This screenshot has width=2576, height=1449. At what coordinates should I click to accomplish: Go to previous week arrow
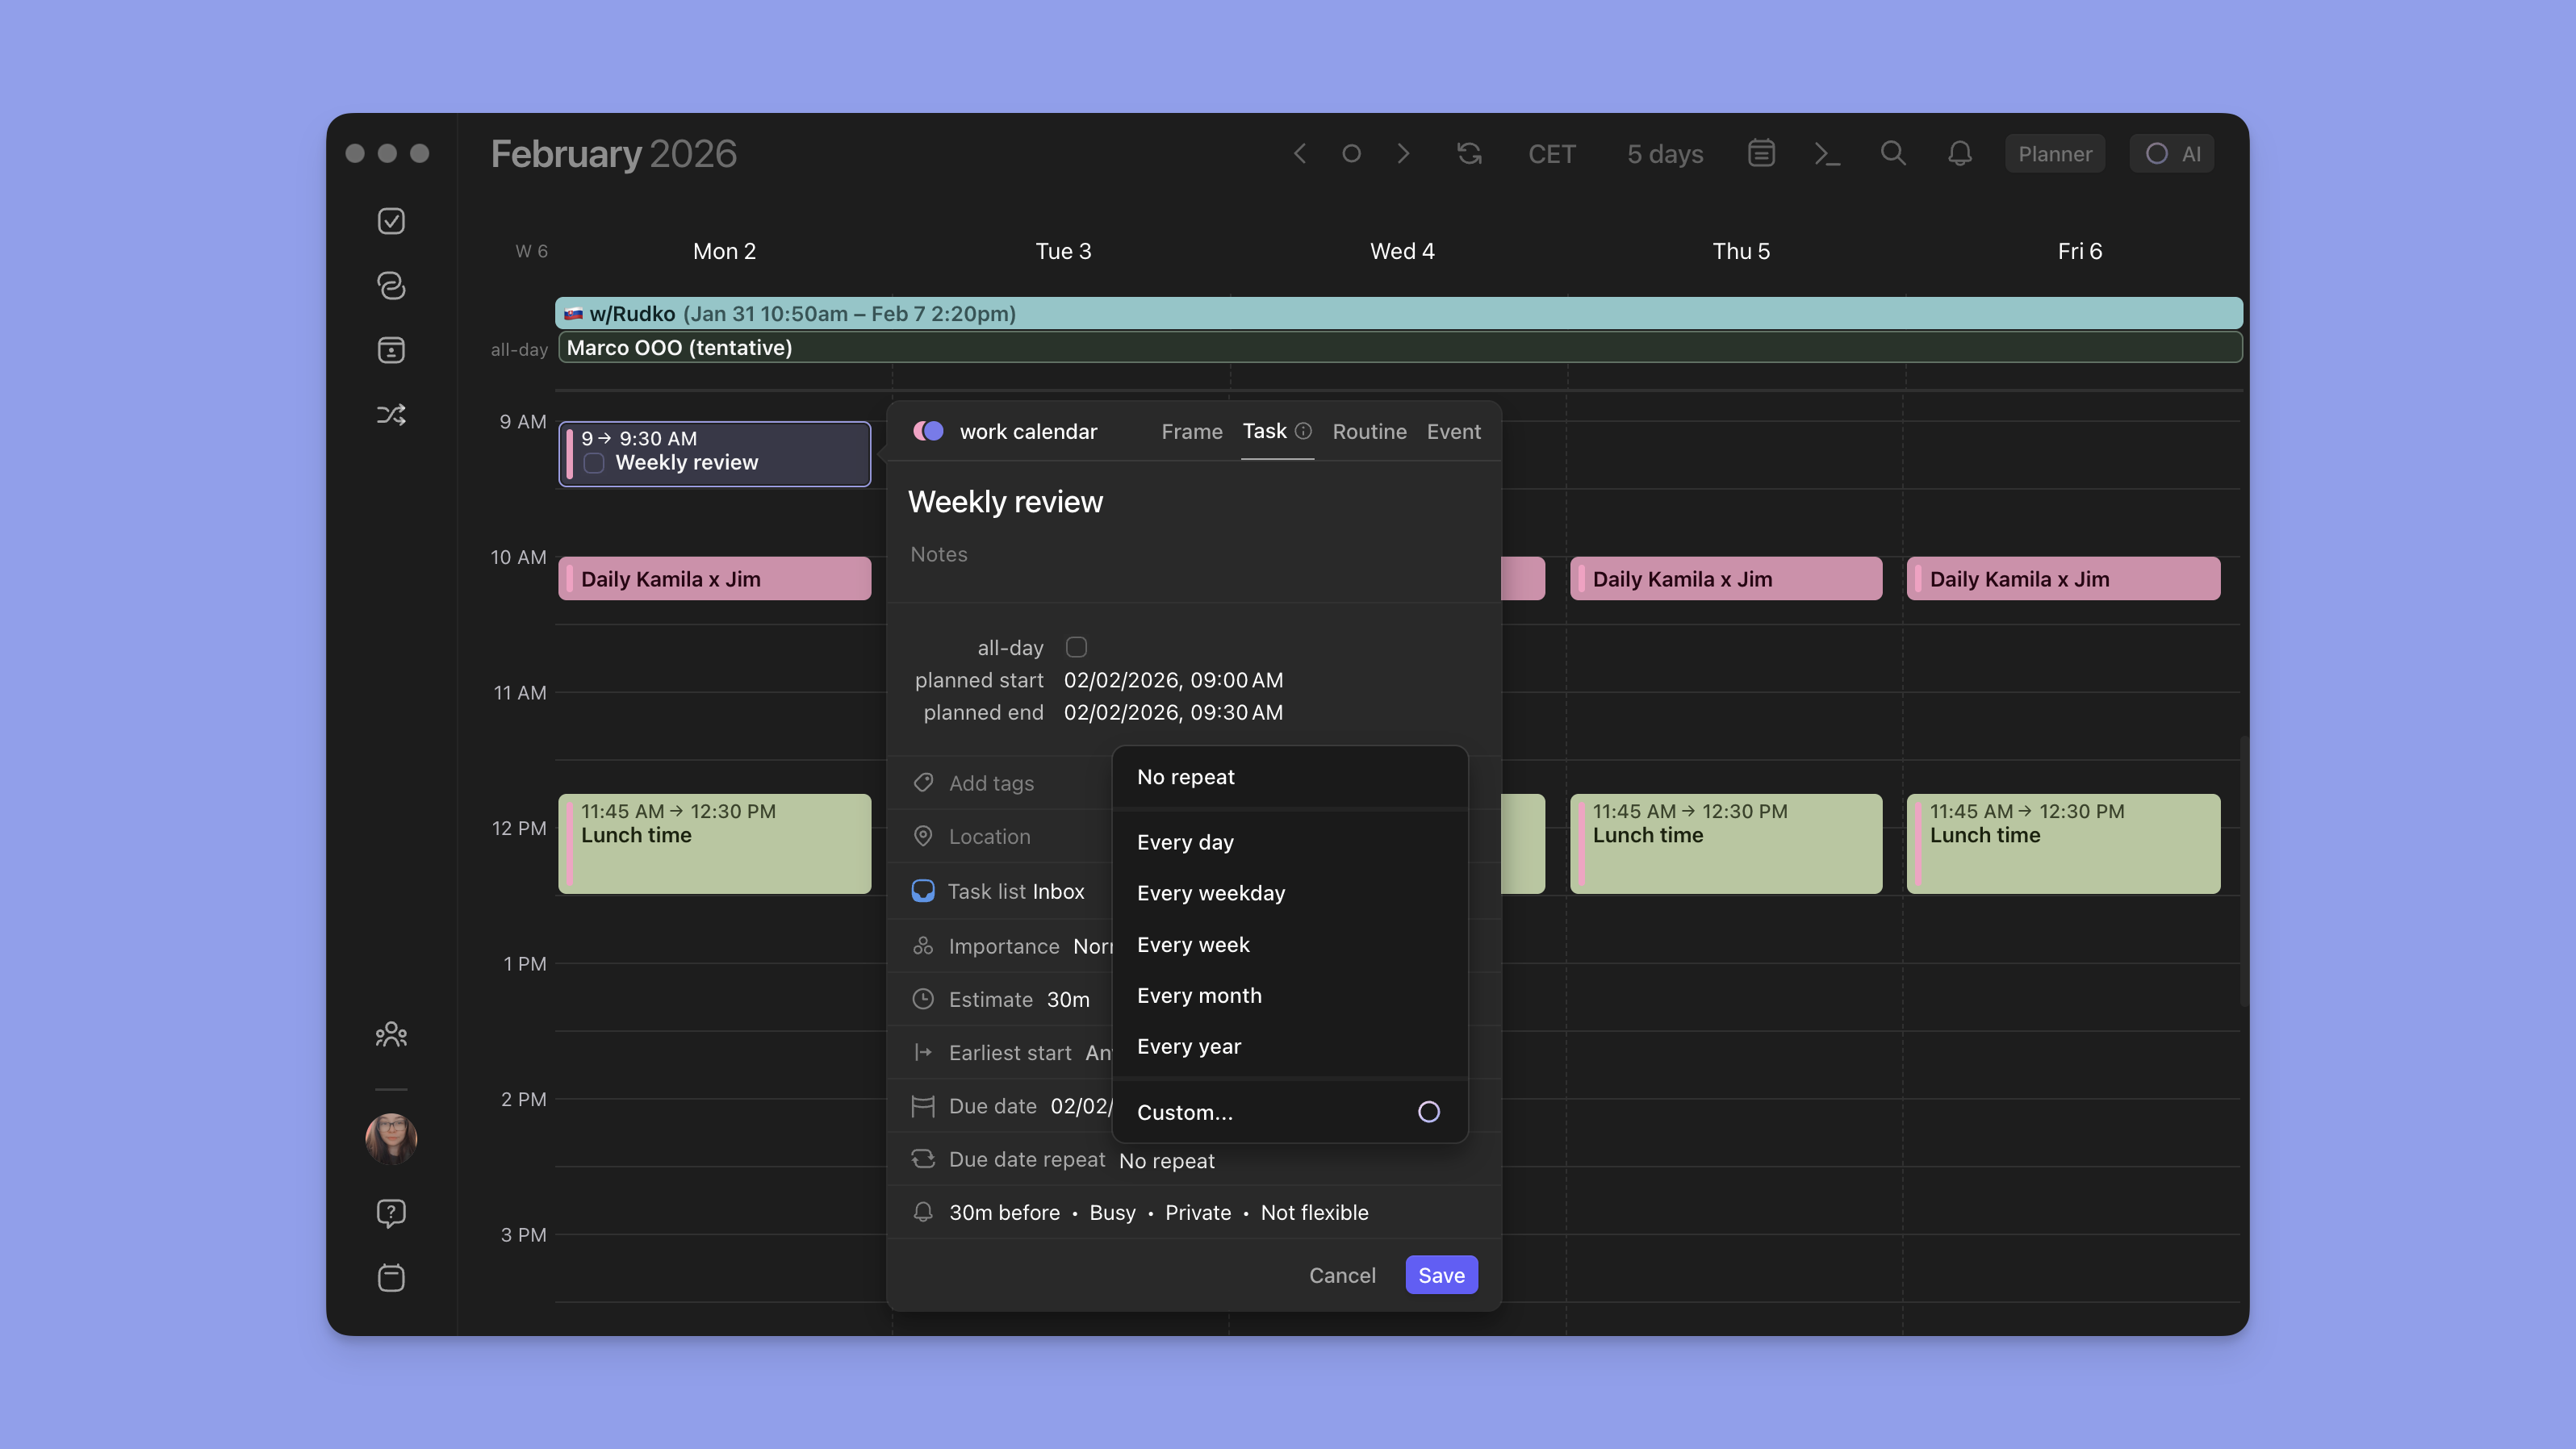coord(1300,153)
